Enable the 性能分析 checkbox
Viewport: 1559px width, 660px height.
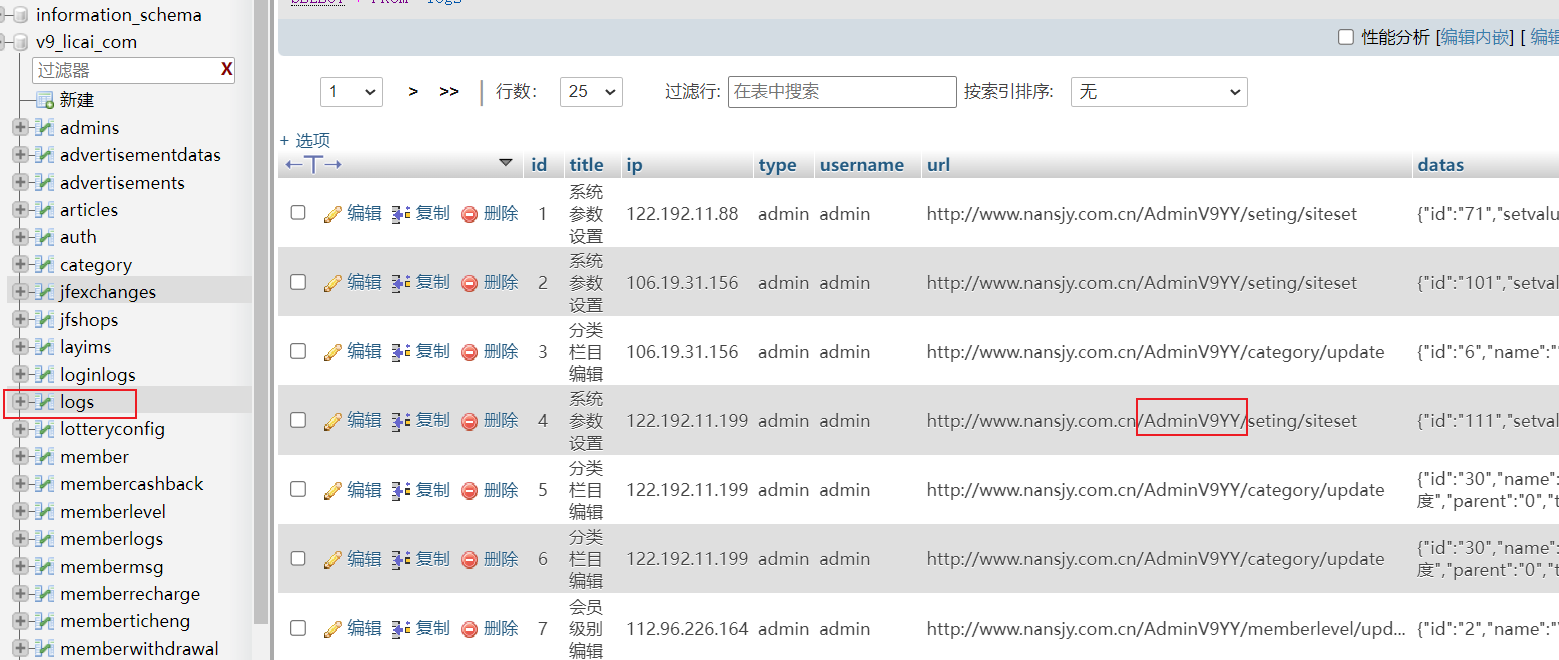[1346, 37]
